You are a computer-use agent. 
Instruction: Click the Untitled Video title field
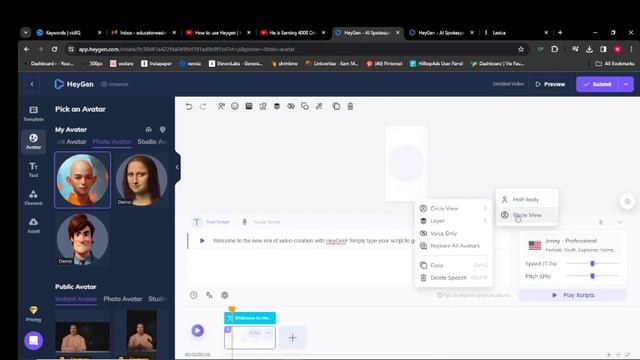point(508,84)
